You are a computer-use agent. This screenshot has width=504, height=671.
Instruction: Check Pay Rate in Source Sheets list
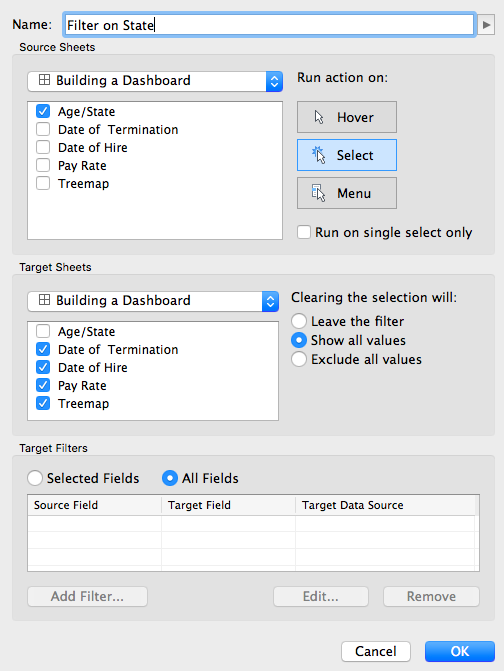tap(43, 165)
